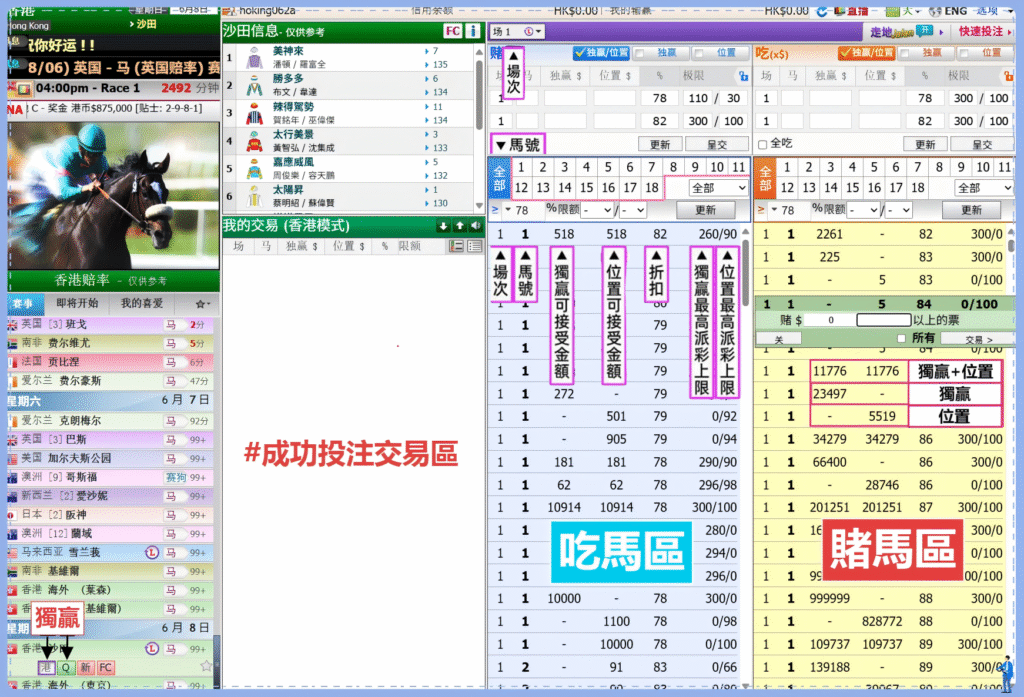This screenshot has height=697, width=1024.
Task: Open 全部 dropdown in orange horse number grid
Action: pyautogui.click(x=984, y=188)
